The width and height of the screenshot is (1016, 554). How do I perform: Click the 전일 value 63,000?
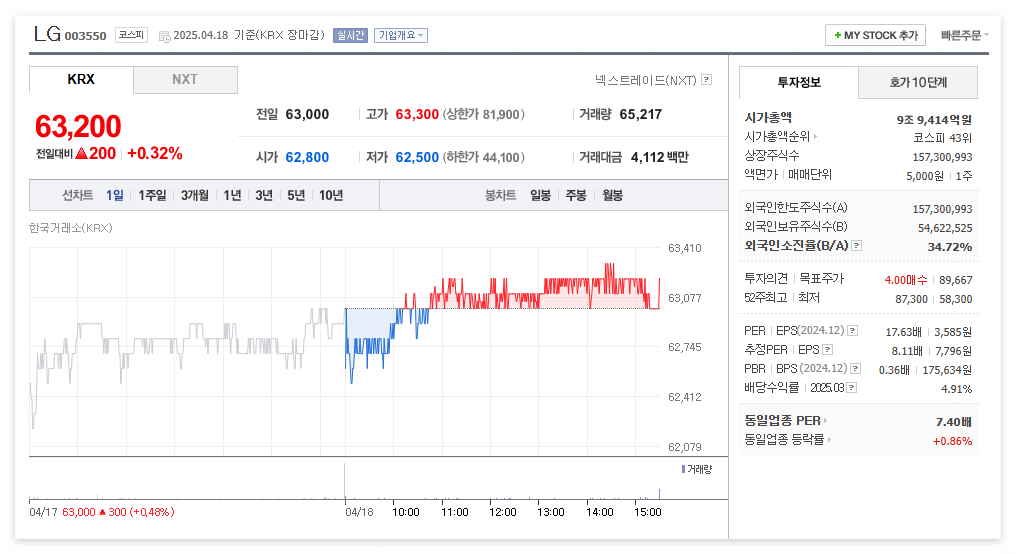[x=307, y=115]
